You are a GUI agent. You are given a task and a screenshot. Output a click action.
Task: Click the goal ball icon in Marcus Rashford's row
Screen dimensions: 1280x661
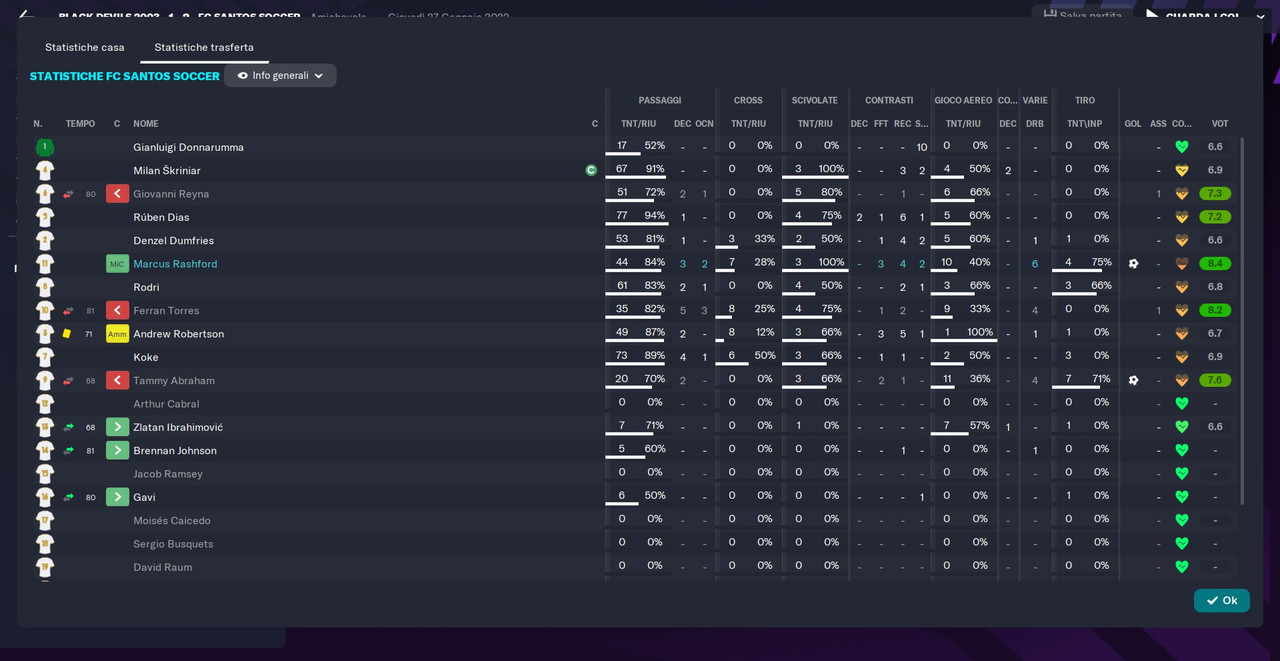(1133, 264)
